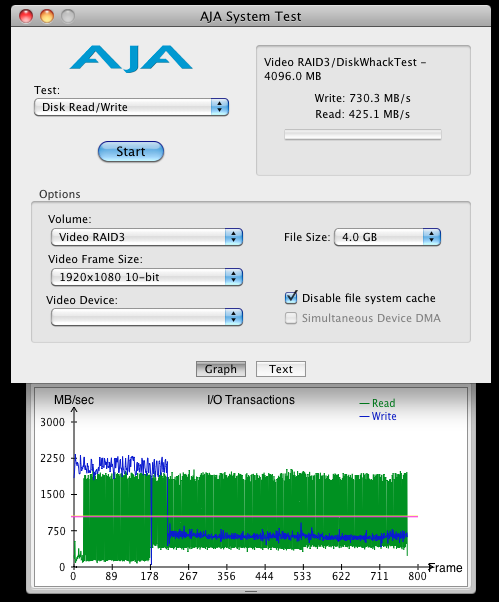
Task: Click the AJA logo
Action: [x=131, y=59]
